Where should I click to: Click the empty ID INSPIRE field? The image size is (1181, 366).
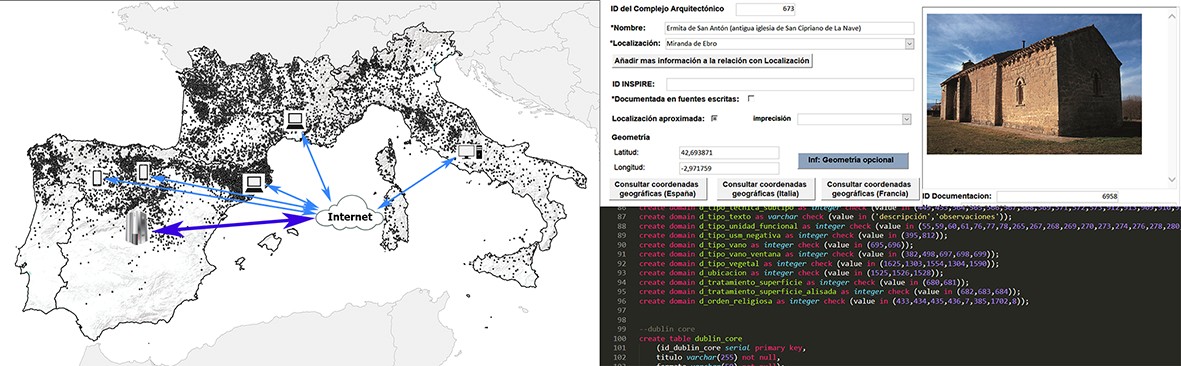click(789, 84)
